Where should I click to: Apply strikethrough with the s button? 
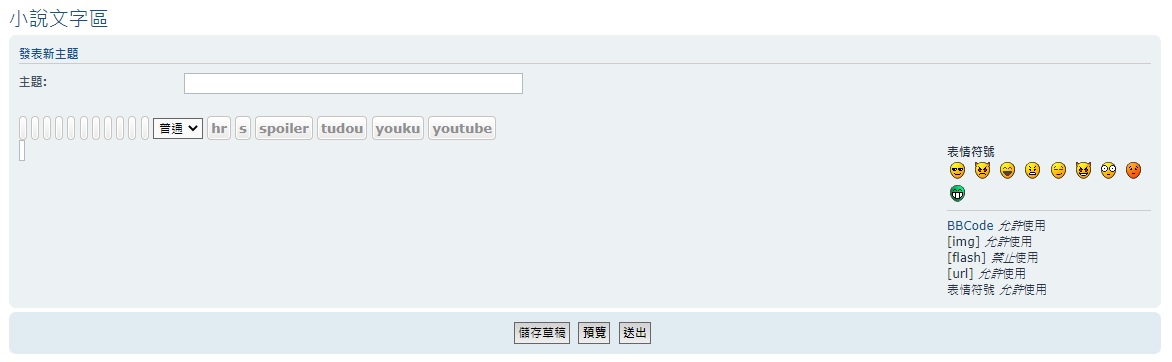(243, 129)
